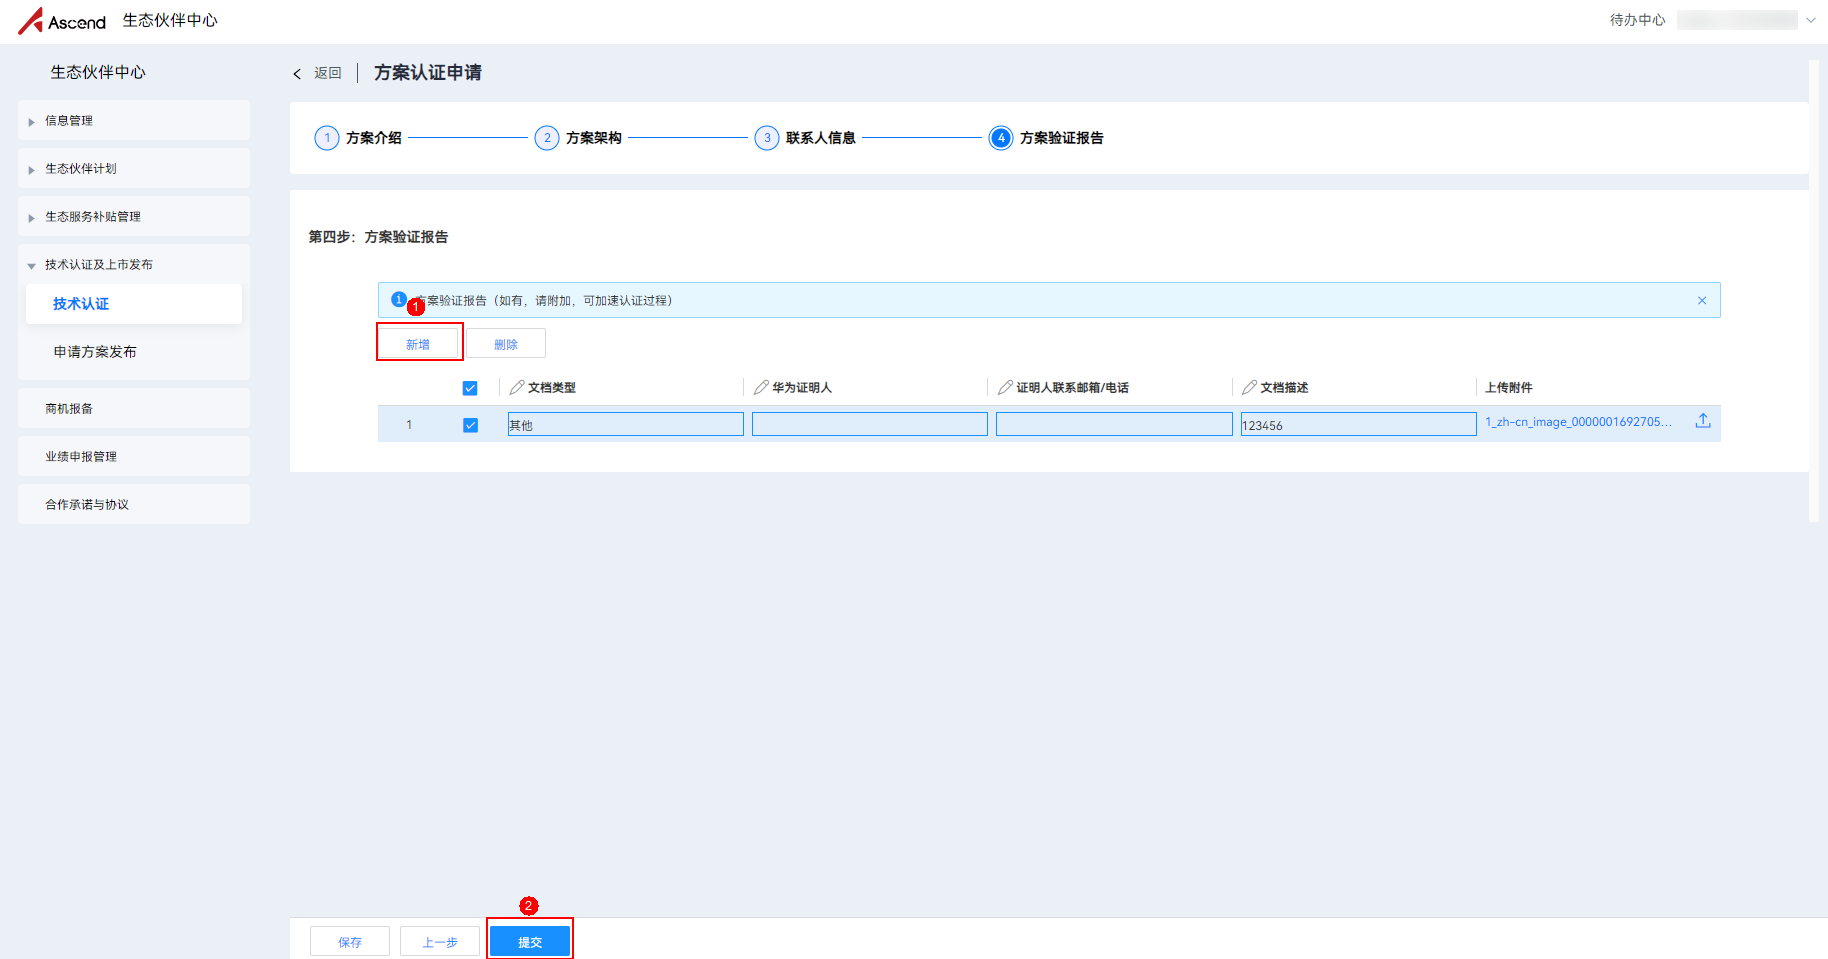This screenshot has width=1828, height=959.
Task: Open 业绩申报管理 in the sidebar
Action: [x=134, y=457]
